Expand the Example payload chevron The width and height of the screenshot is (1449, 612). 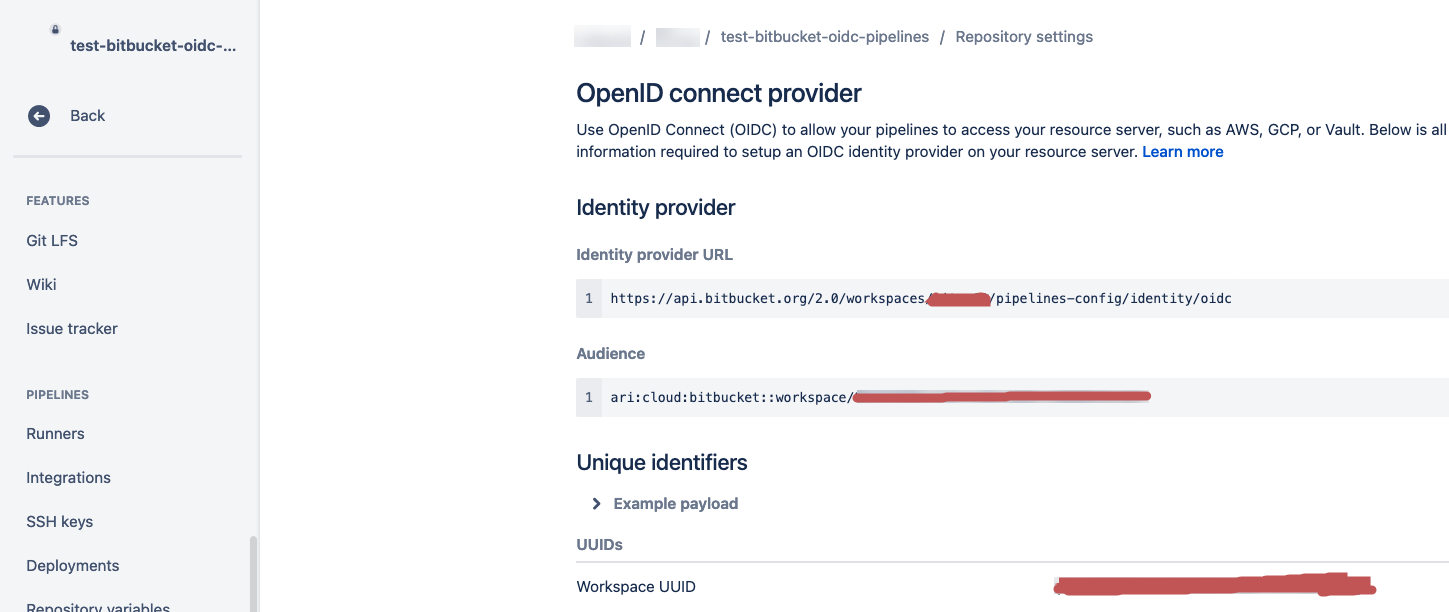(597, 504)
